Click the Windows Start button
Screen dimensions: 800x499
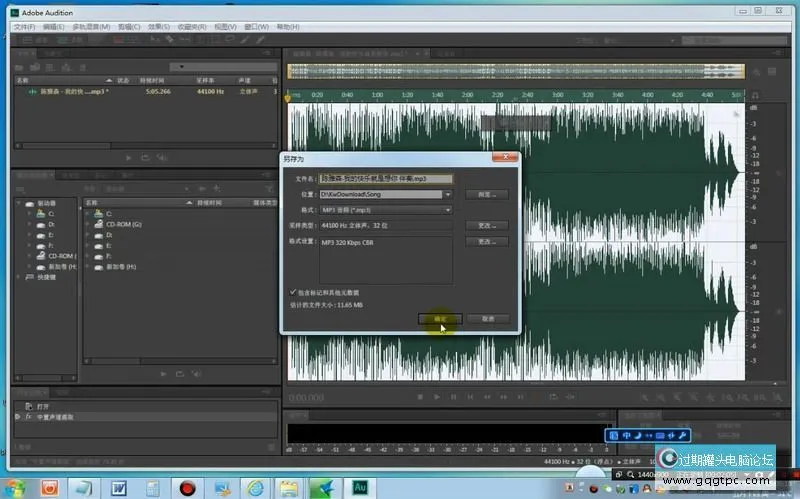[x=14, y=487]
